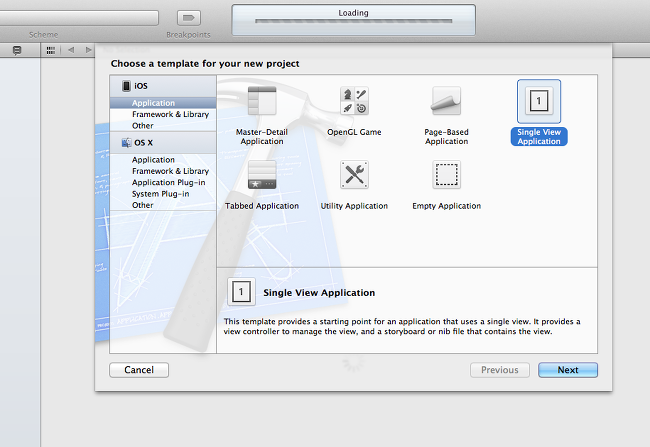Click the Single View Application description icon
This screenshot has height=447, width=650.
click(241, 292)
